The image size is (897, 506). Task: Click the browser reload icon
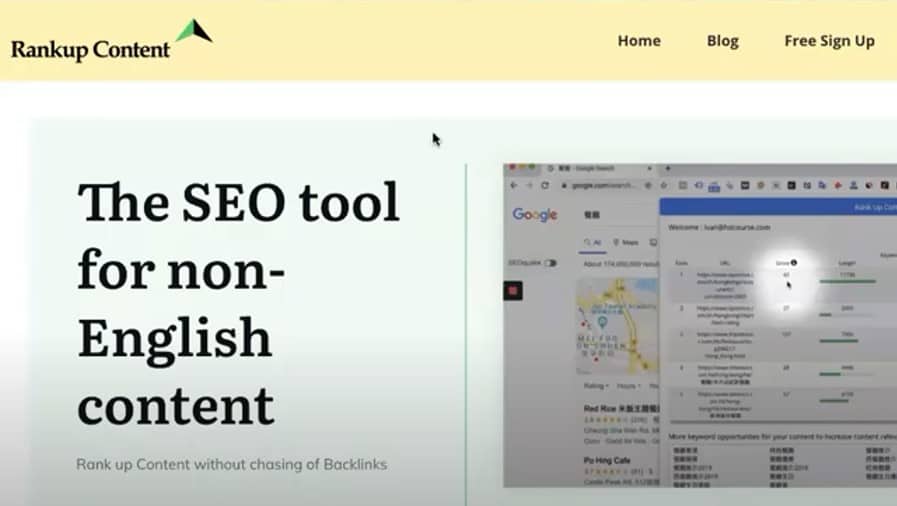545,186
